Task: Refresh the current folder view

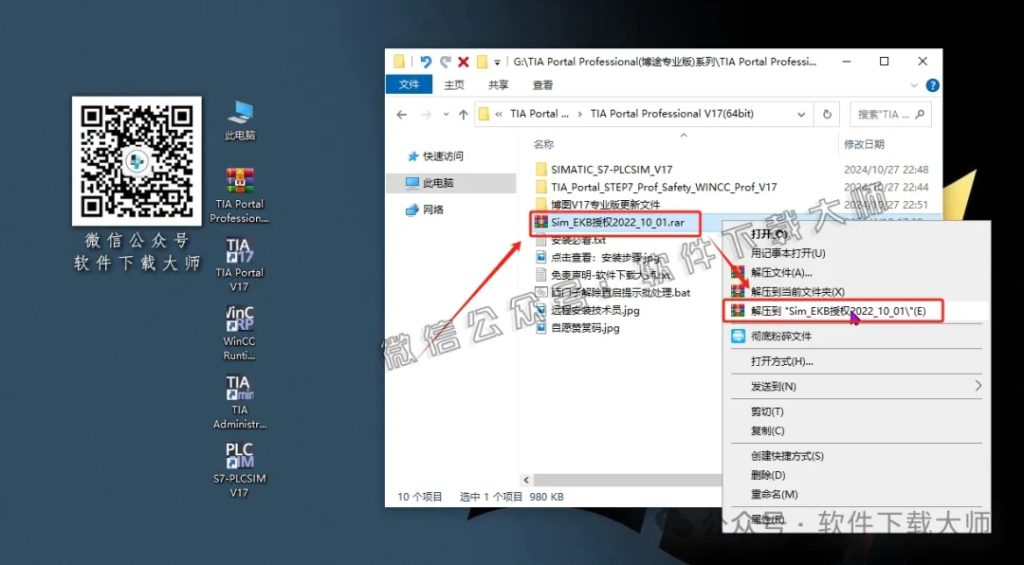Action: 827,114
